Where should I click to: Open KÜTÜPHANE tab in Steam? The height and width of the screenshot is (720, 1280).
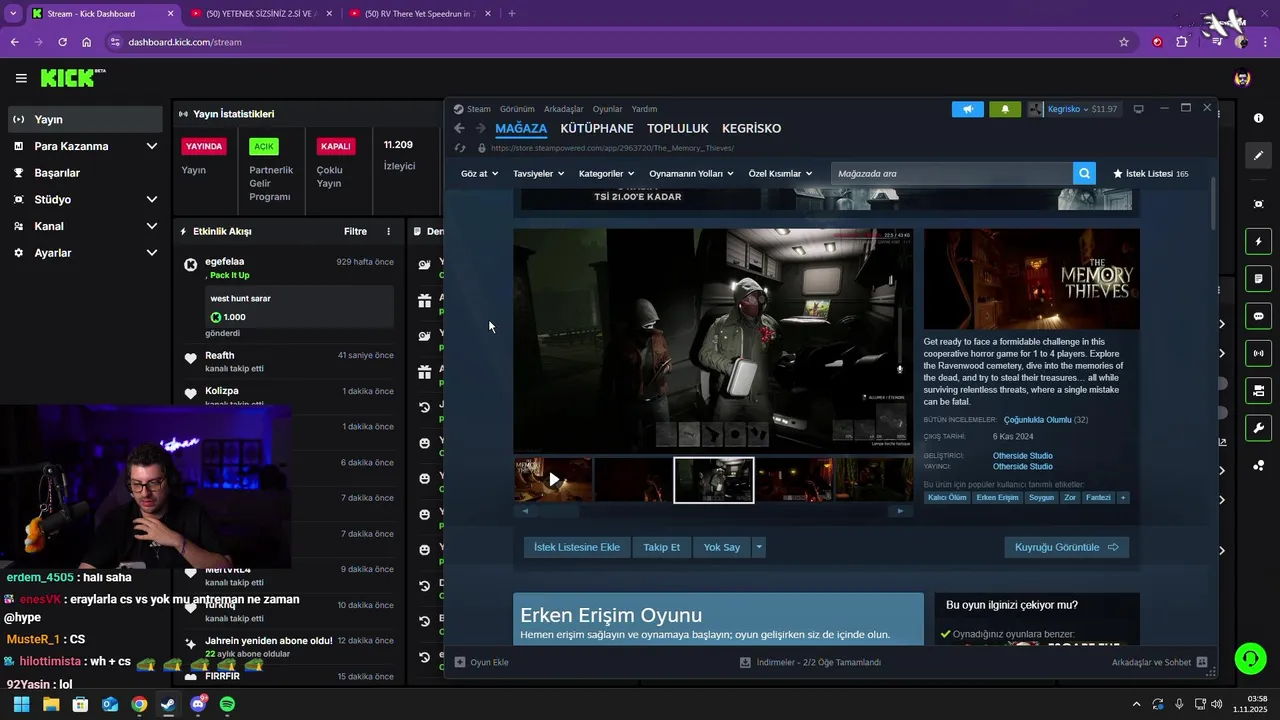(597, 128)
